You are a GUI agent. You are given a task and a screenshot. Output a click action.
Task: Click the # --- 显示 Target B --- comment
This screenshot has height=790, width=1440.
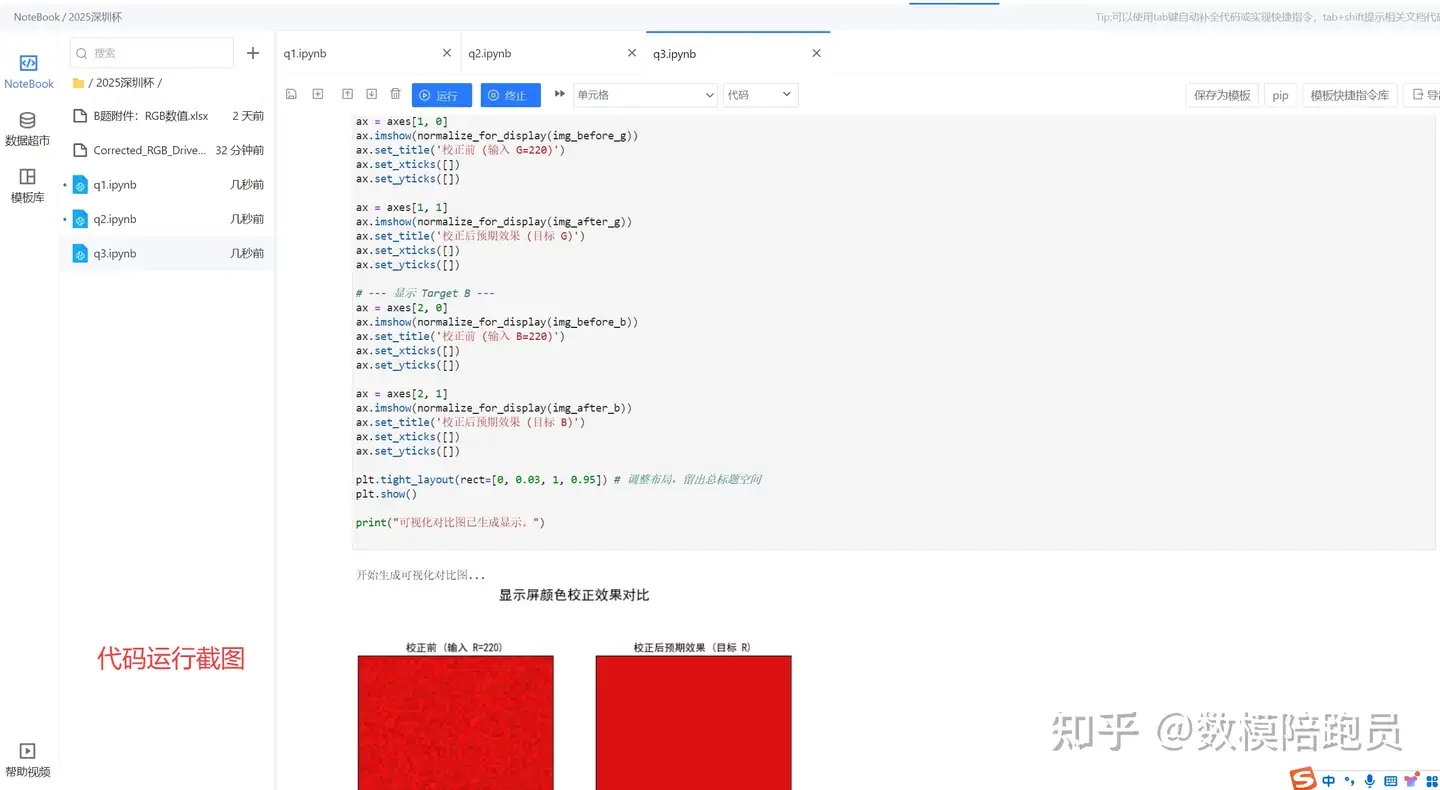[425, 293]
